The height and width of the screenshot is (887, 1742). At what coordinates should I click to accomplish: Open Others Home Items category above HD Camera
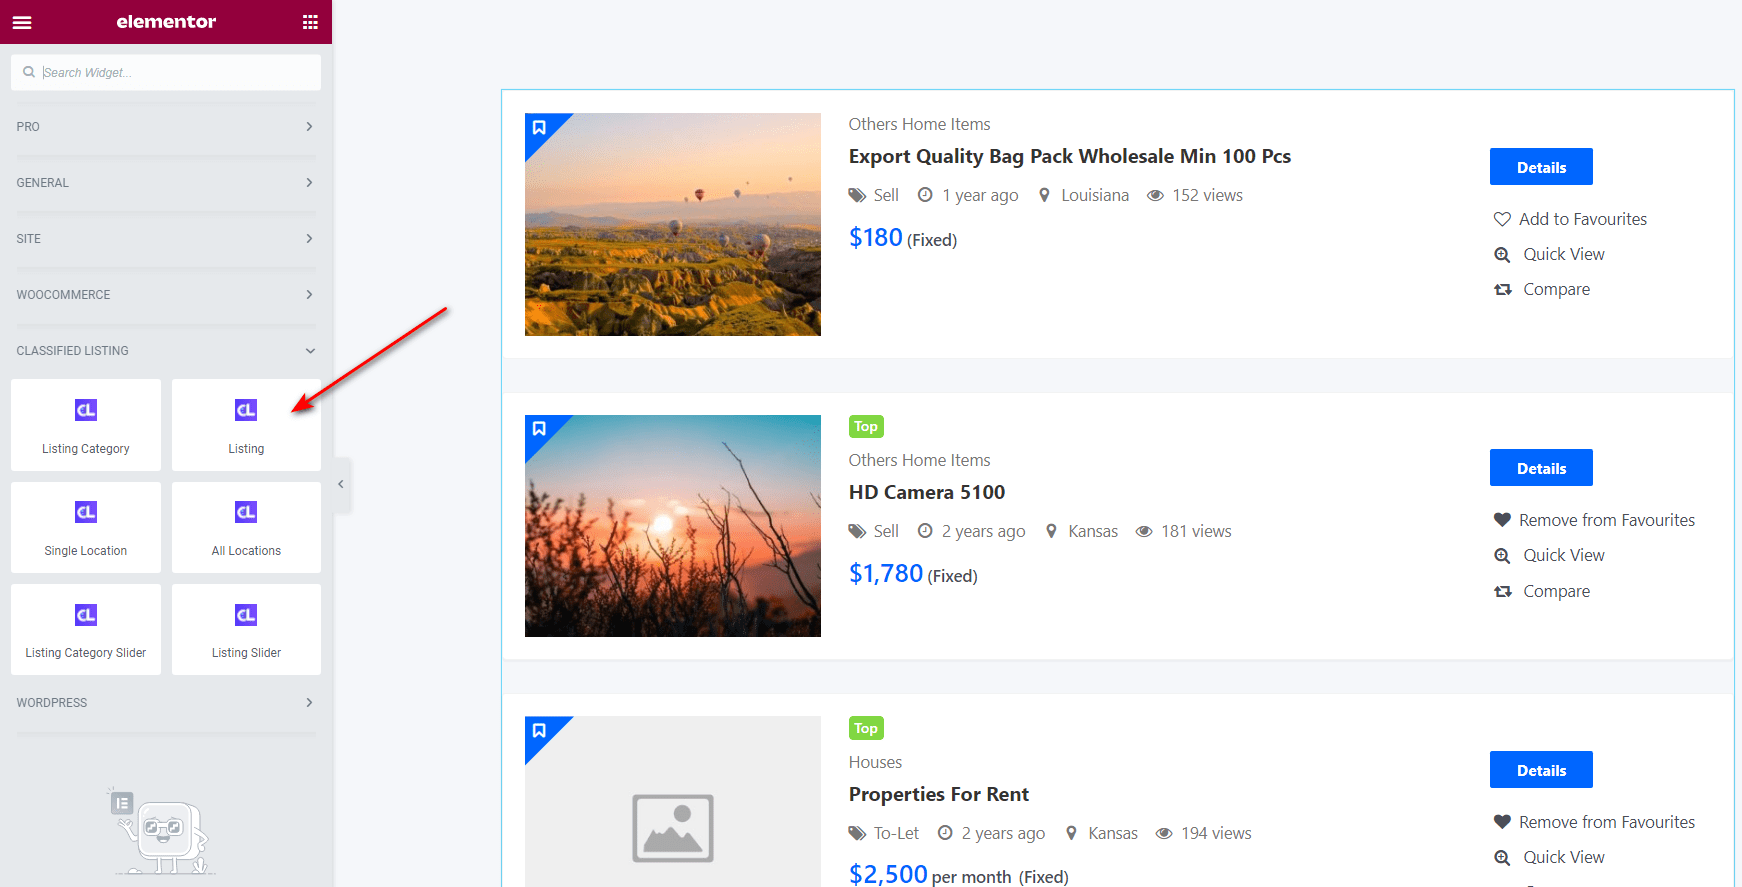pyautogui.click(x=920, y=460)
